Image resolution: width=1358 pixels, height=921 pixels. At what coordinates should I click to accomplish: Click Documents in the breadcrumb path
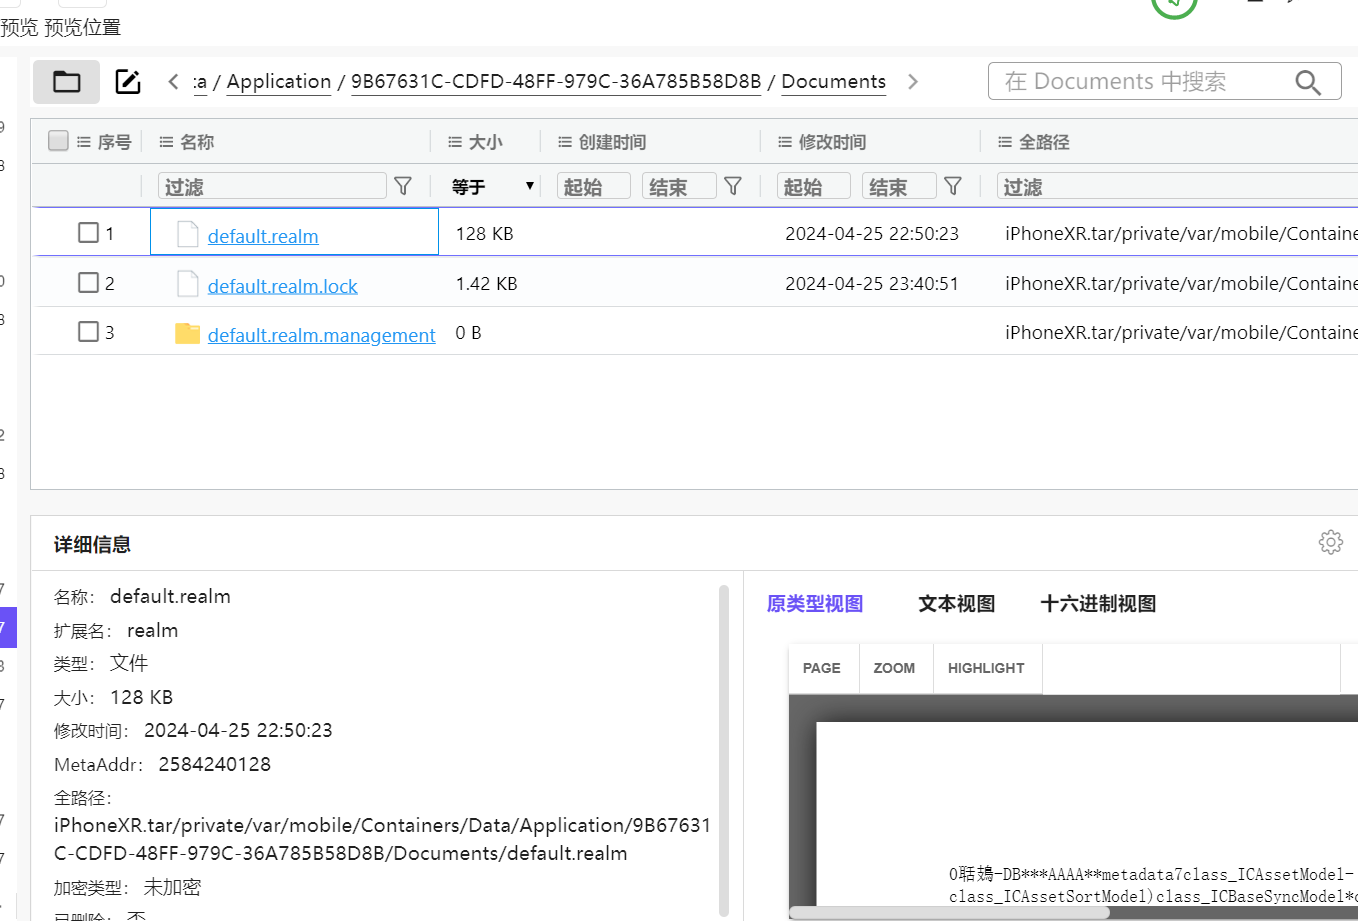(x=833, y=82)
